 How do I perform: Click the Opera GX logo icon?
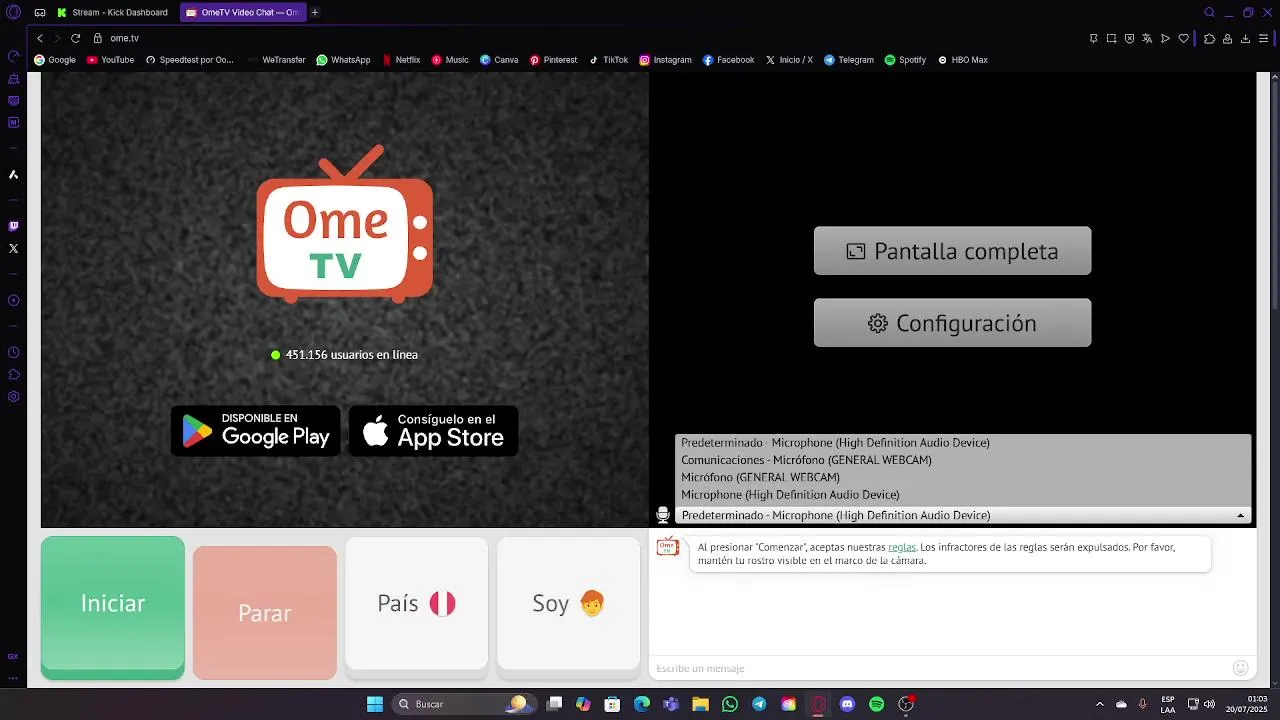coord(13,13)
